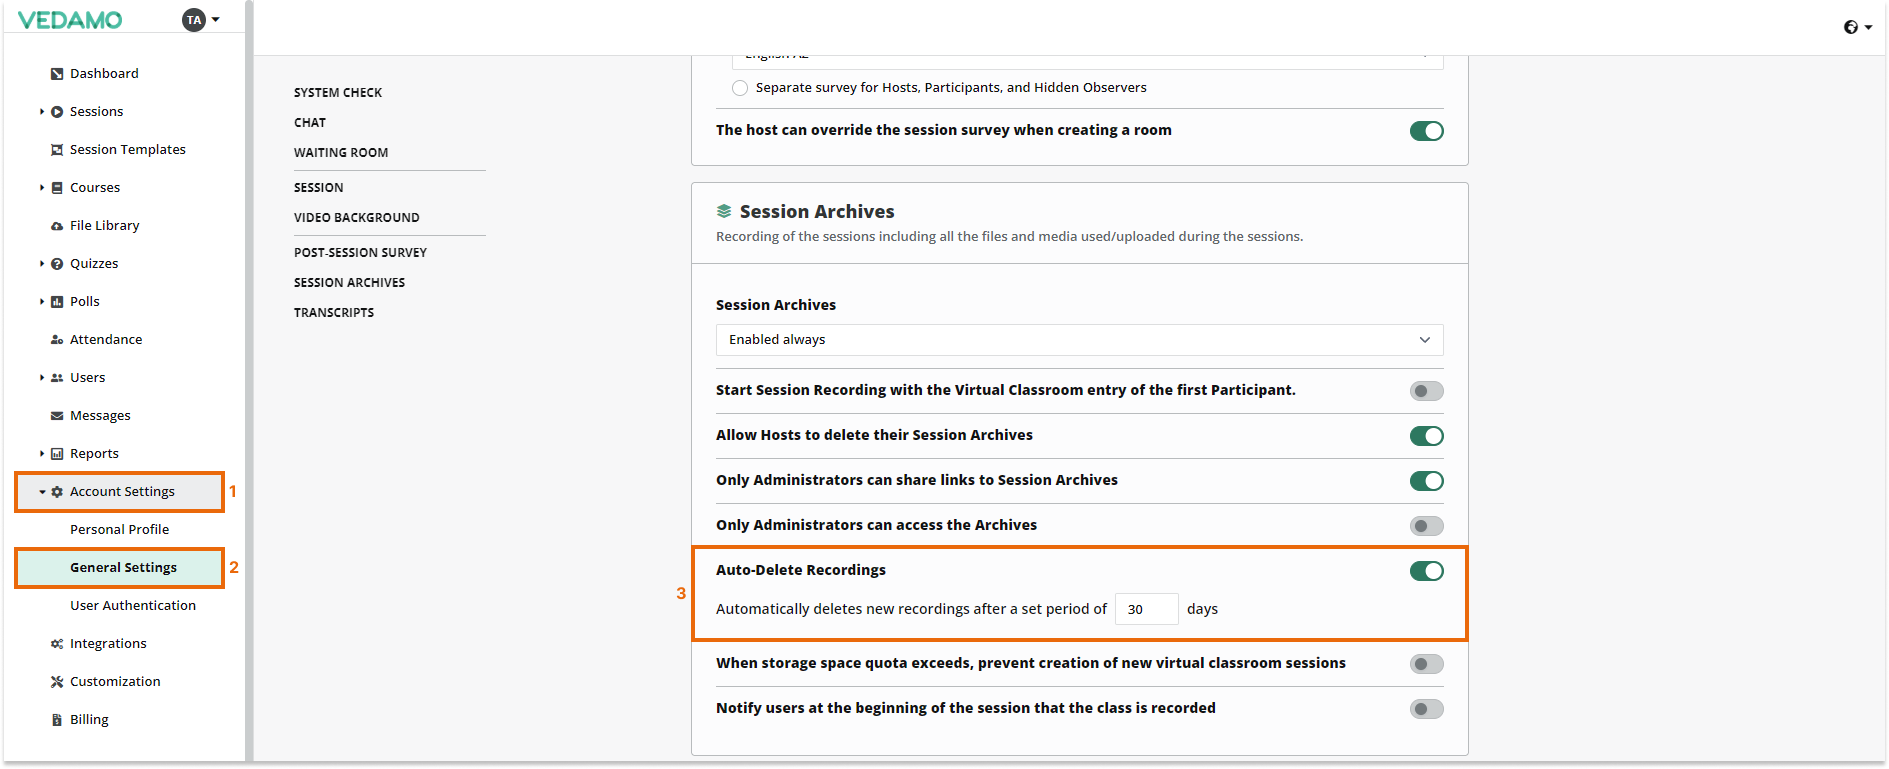This screenshot has width=1889, height=769.
Task: Click the Dashboard icon in the sidebar
Action: click(57, 74)
